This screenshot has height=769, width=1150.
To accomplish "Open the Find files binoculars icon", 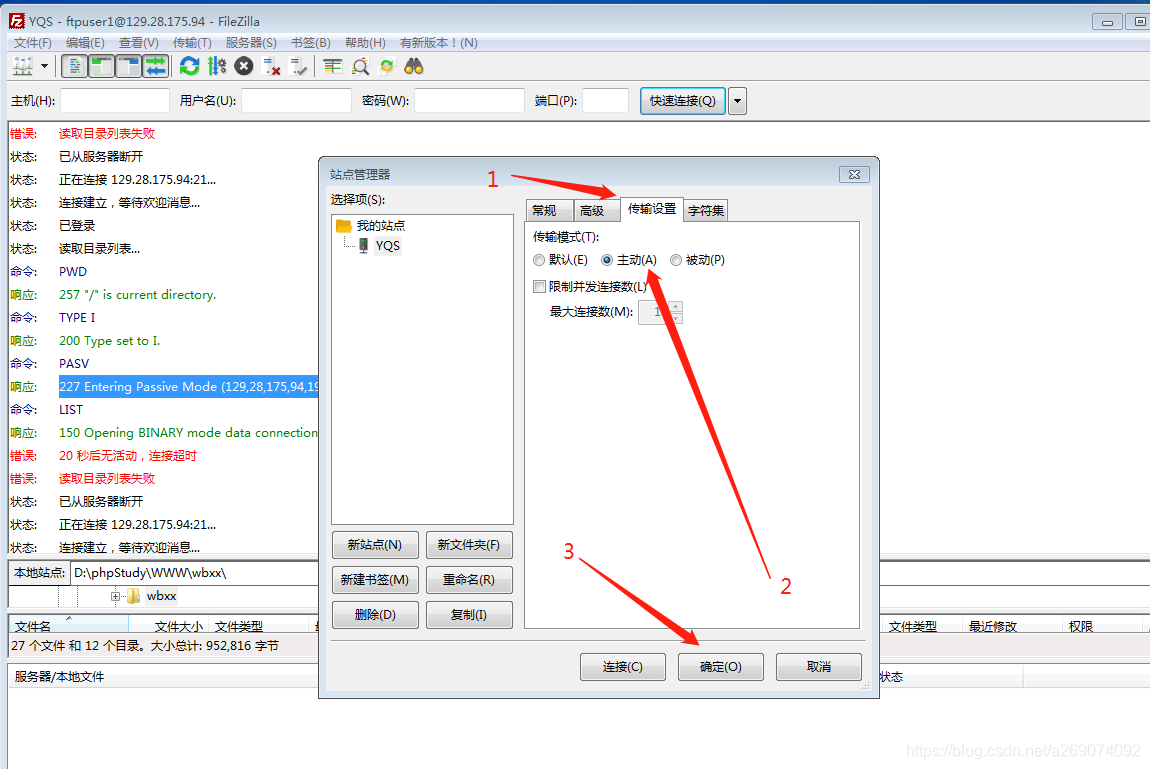I will click(413, 66).
